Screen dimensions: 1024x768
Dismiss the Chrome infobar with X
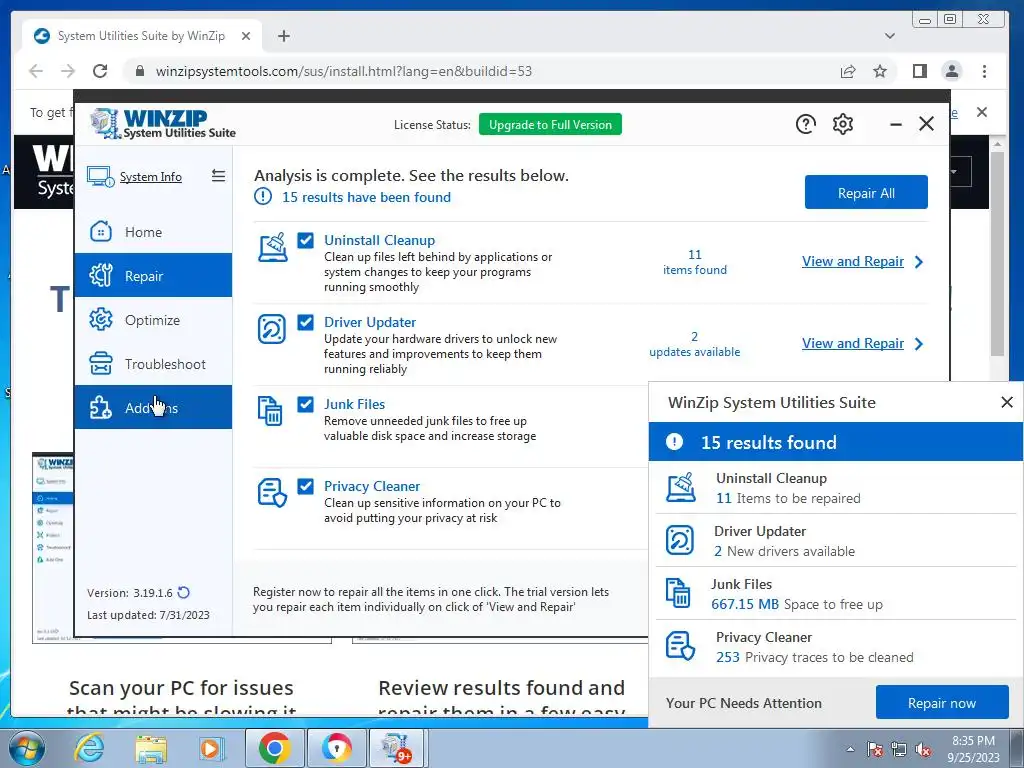pos(982,112)
